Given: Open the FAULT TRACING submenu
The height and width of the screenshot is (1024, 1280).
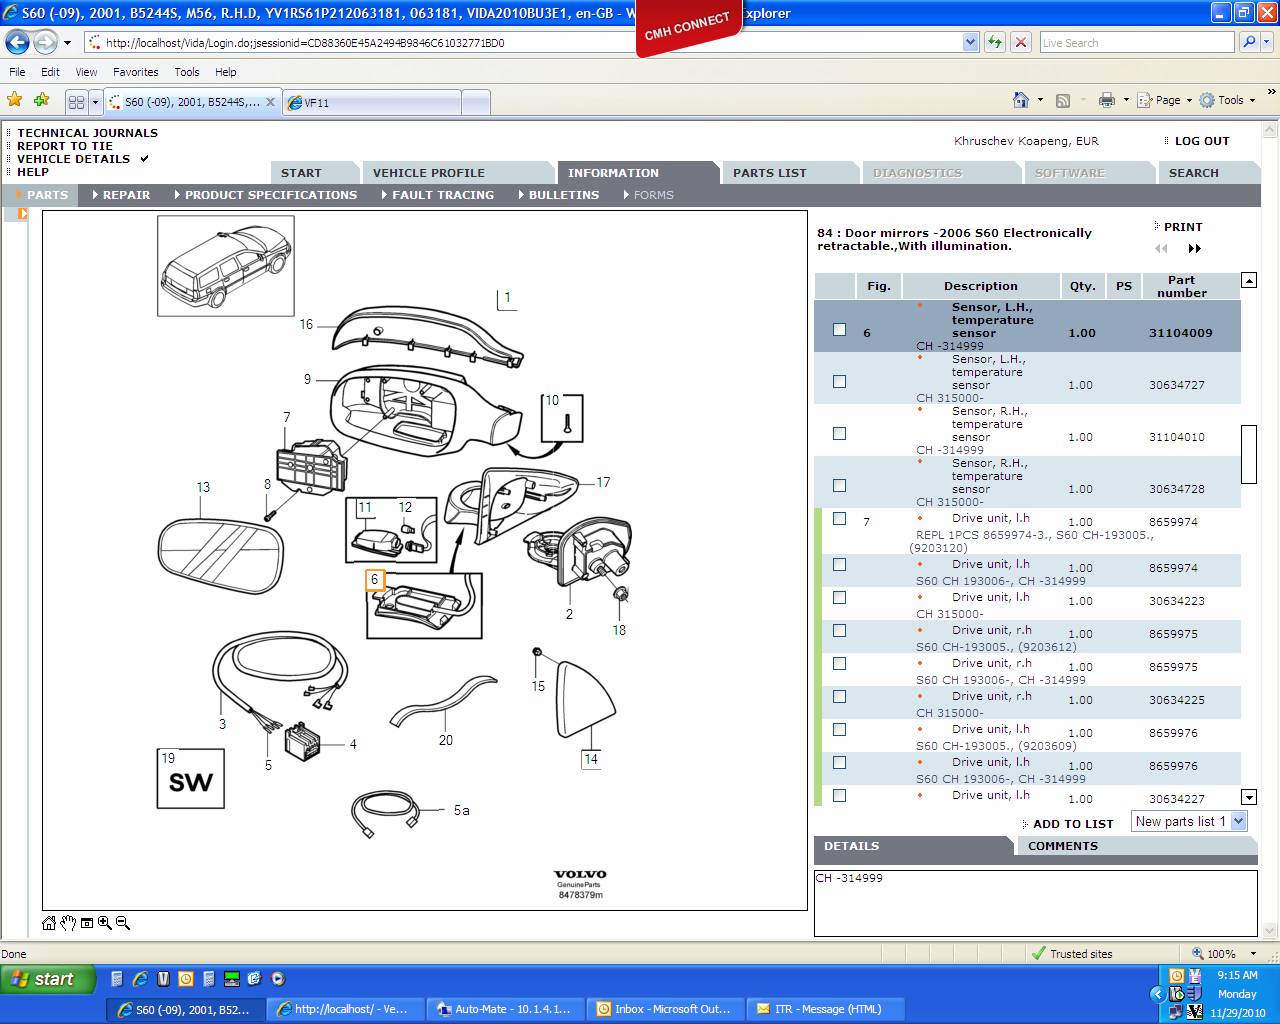Looking at the screenshot, I should [442, 195].
